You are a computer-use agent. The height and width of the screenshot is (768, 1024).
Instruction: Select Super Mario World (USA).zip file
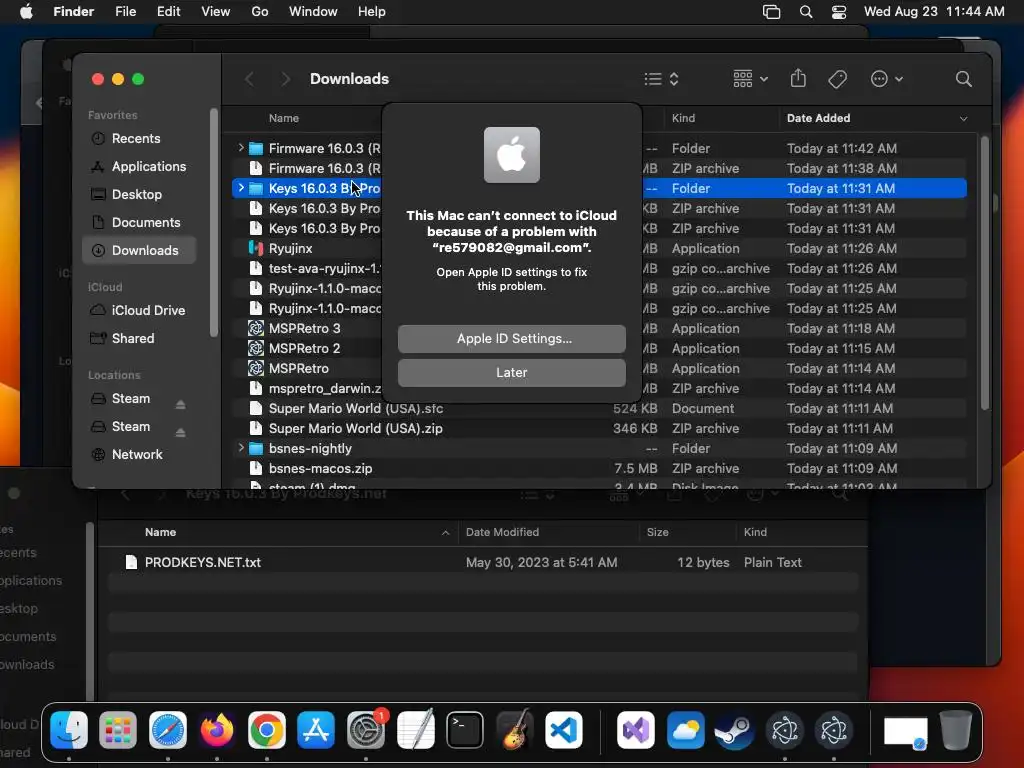click(x=599, y=428)
